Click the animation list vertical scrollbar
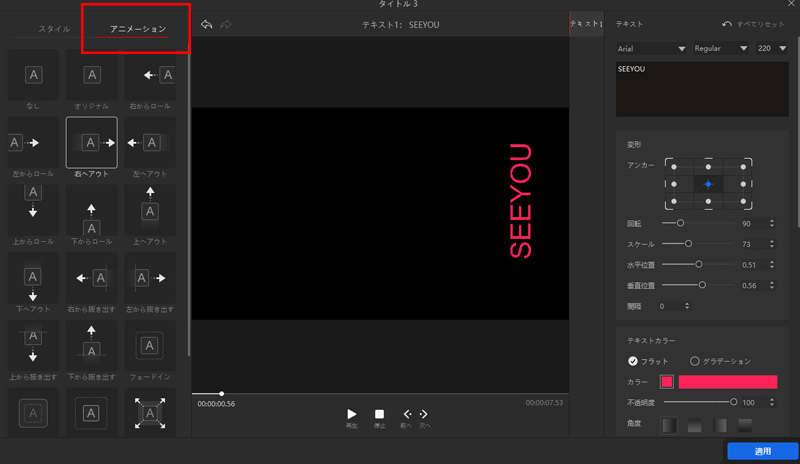The image size is (800, 464). click(x=189, y=204)
